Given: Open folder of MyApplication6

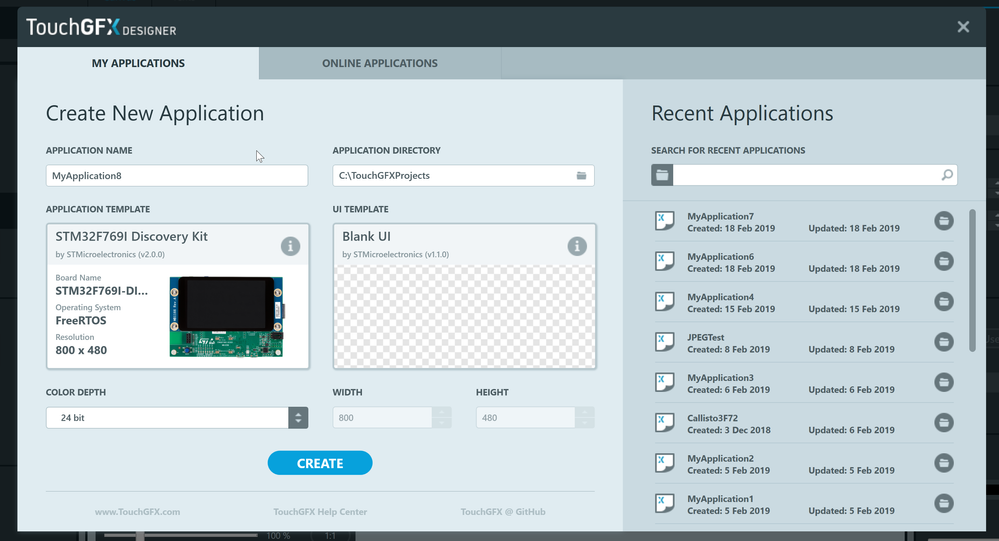Looking at the screenshot, I should click(944, 261).
